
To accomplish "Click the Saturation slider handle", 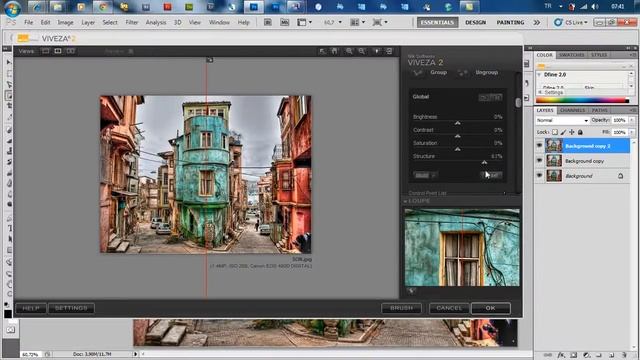I will pyautogui.click(x=458, y=149).
